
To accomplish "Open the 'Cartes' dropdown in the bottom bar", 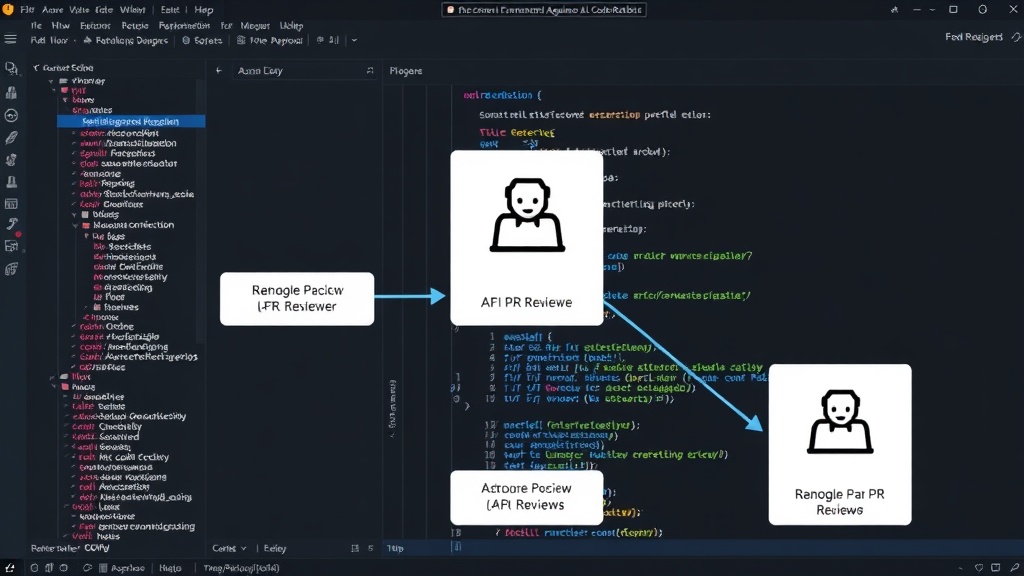I will tap(229, 549).
